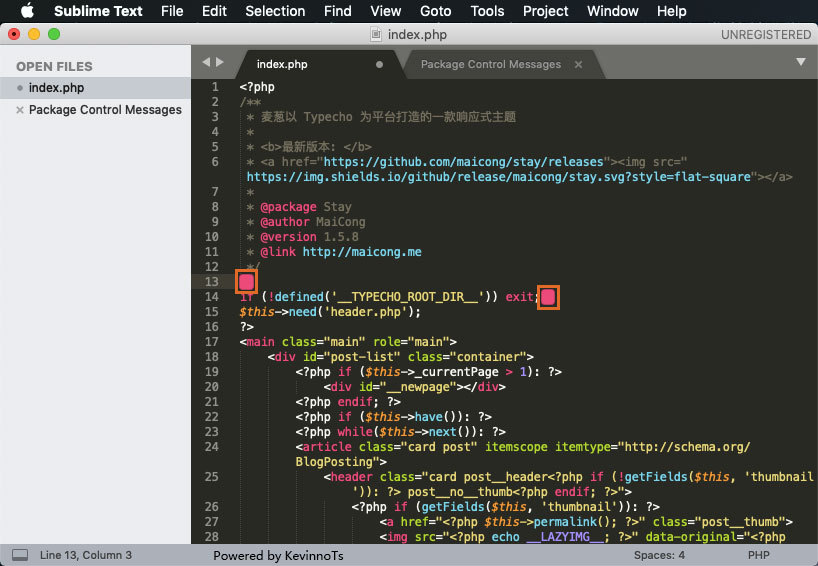Screen dimensions: 818x566
Task: Click the UNREGISTERED label in title bar
Action: tap(765, 34)
